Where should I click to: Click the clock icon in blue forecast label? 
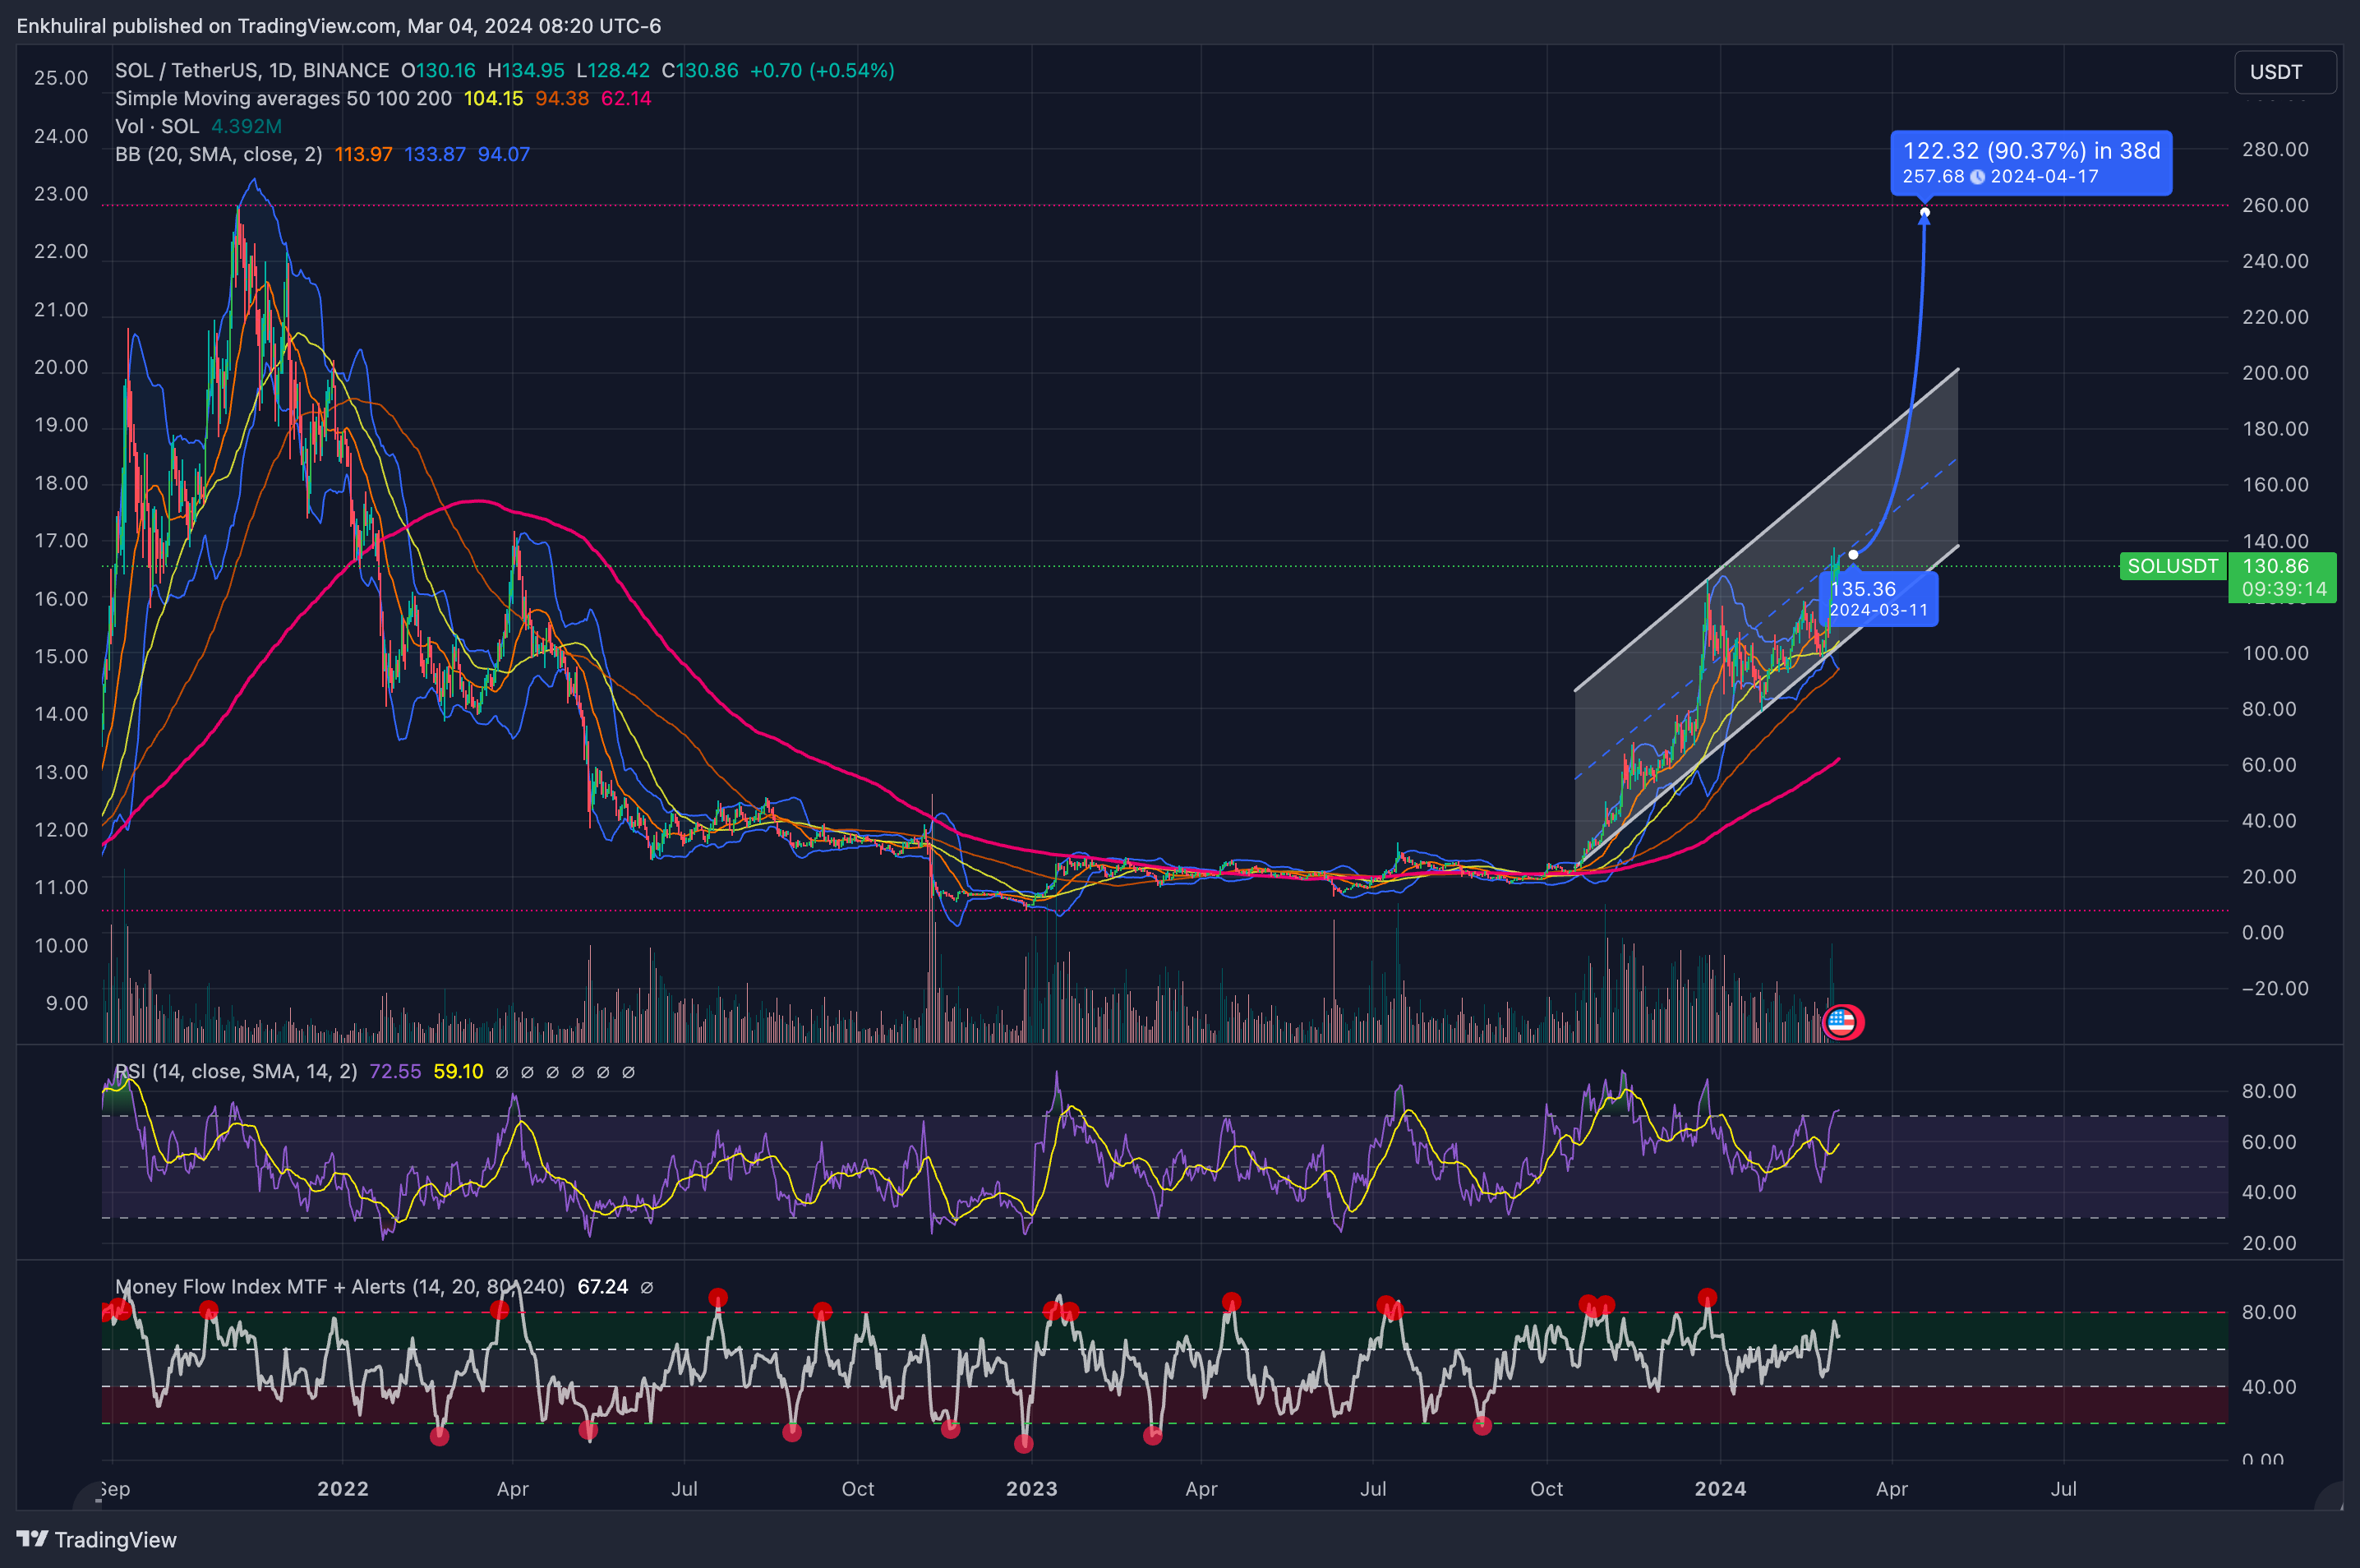pyautogui.click(x=1977, y=177)
